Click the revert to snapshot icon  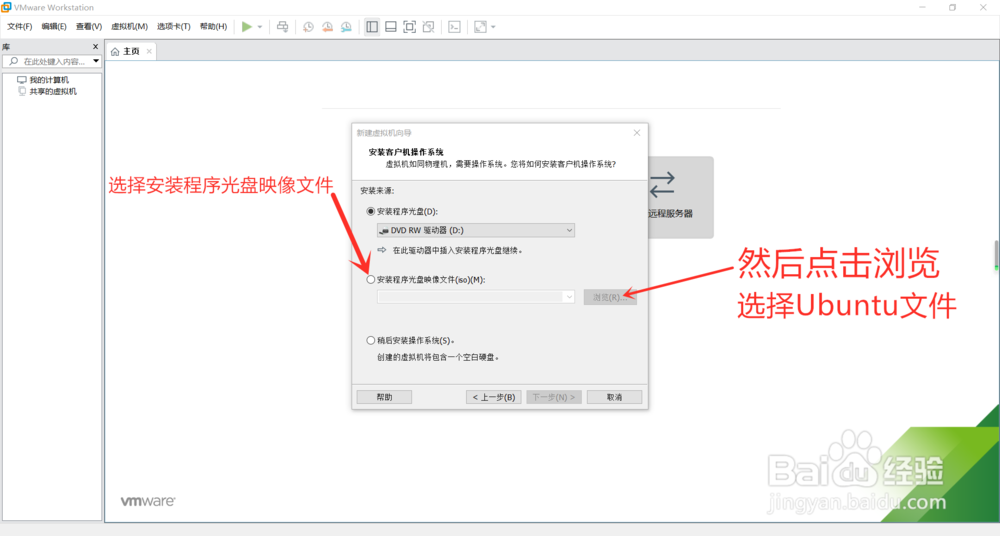click(327, 27)
